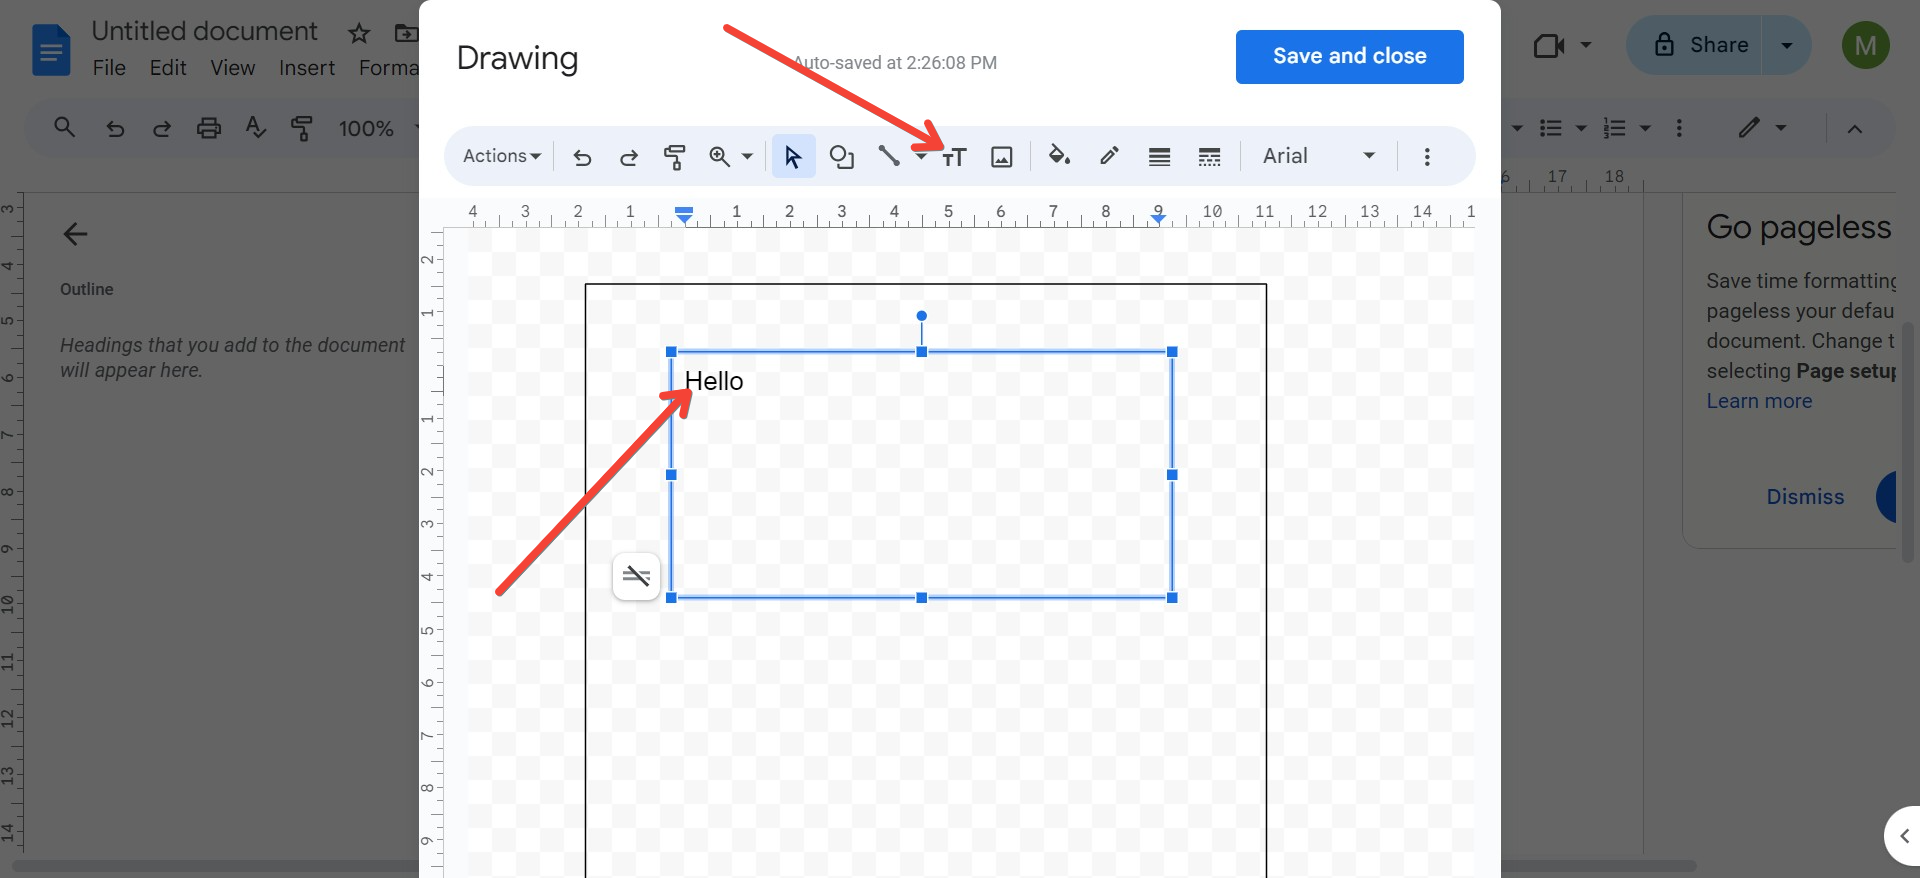Click the right indent marker on the Drawing ruler
The height and width of the screenshot is (878, 1920).
click(x=1158, y=218)
